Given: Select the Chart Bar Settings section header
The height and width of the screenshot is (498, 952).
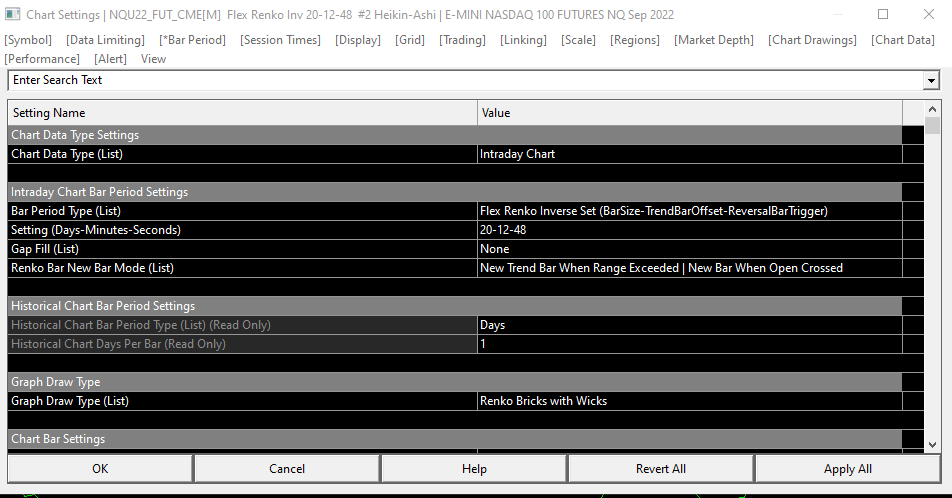Looking at the screenshot, I should (x=455, y=439).
